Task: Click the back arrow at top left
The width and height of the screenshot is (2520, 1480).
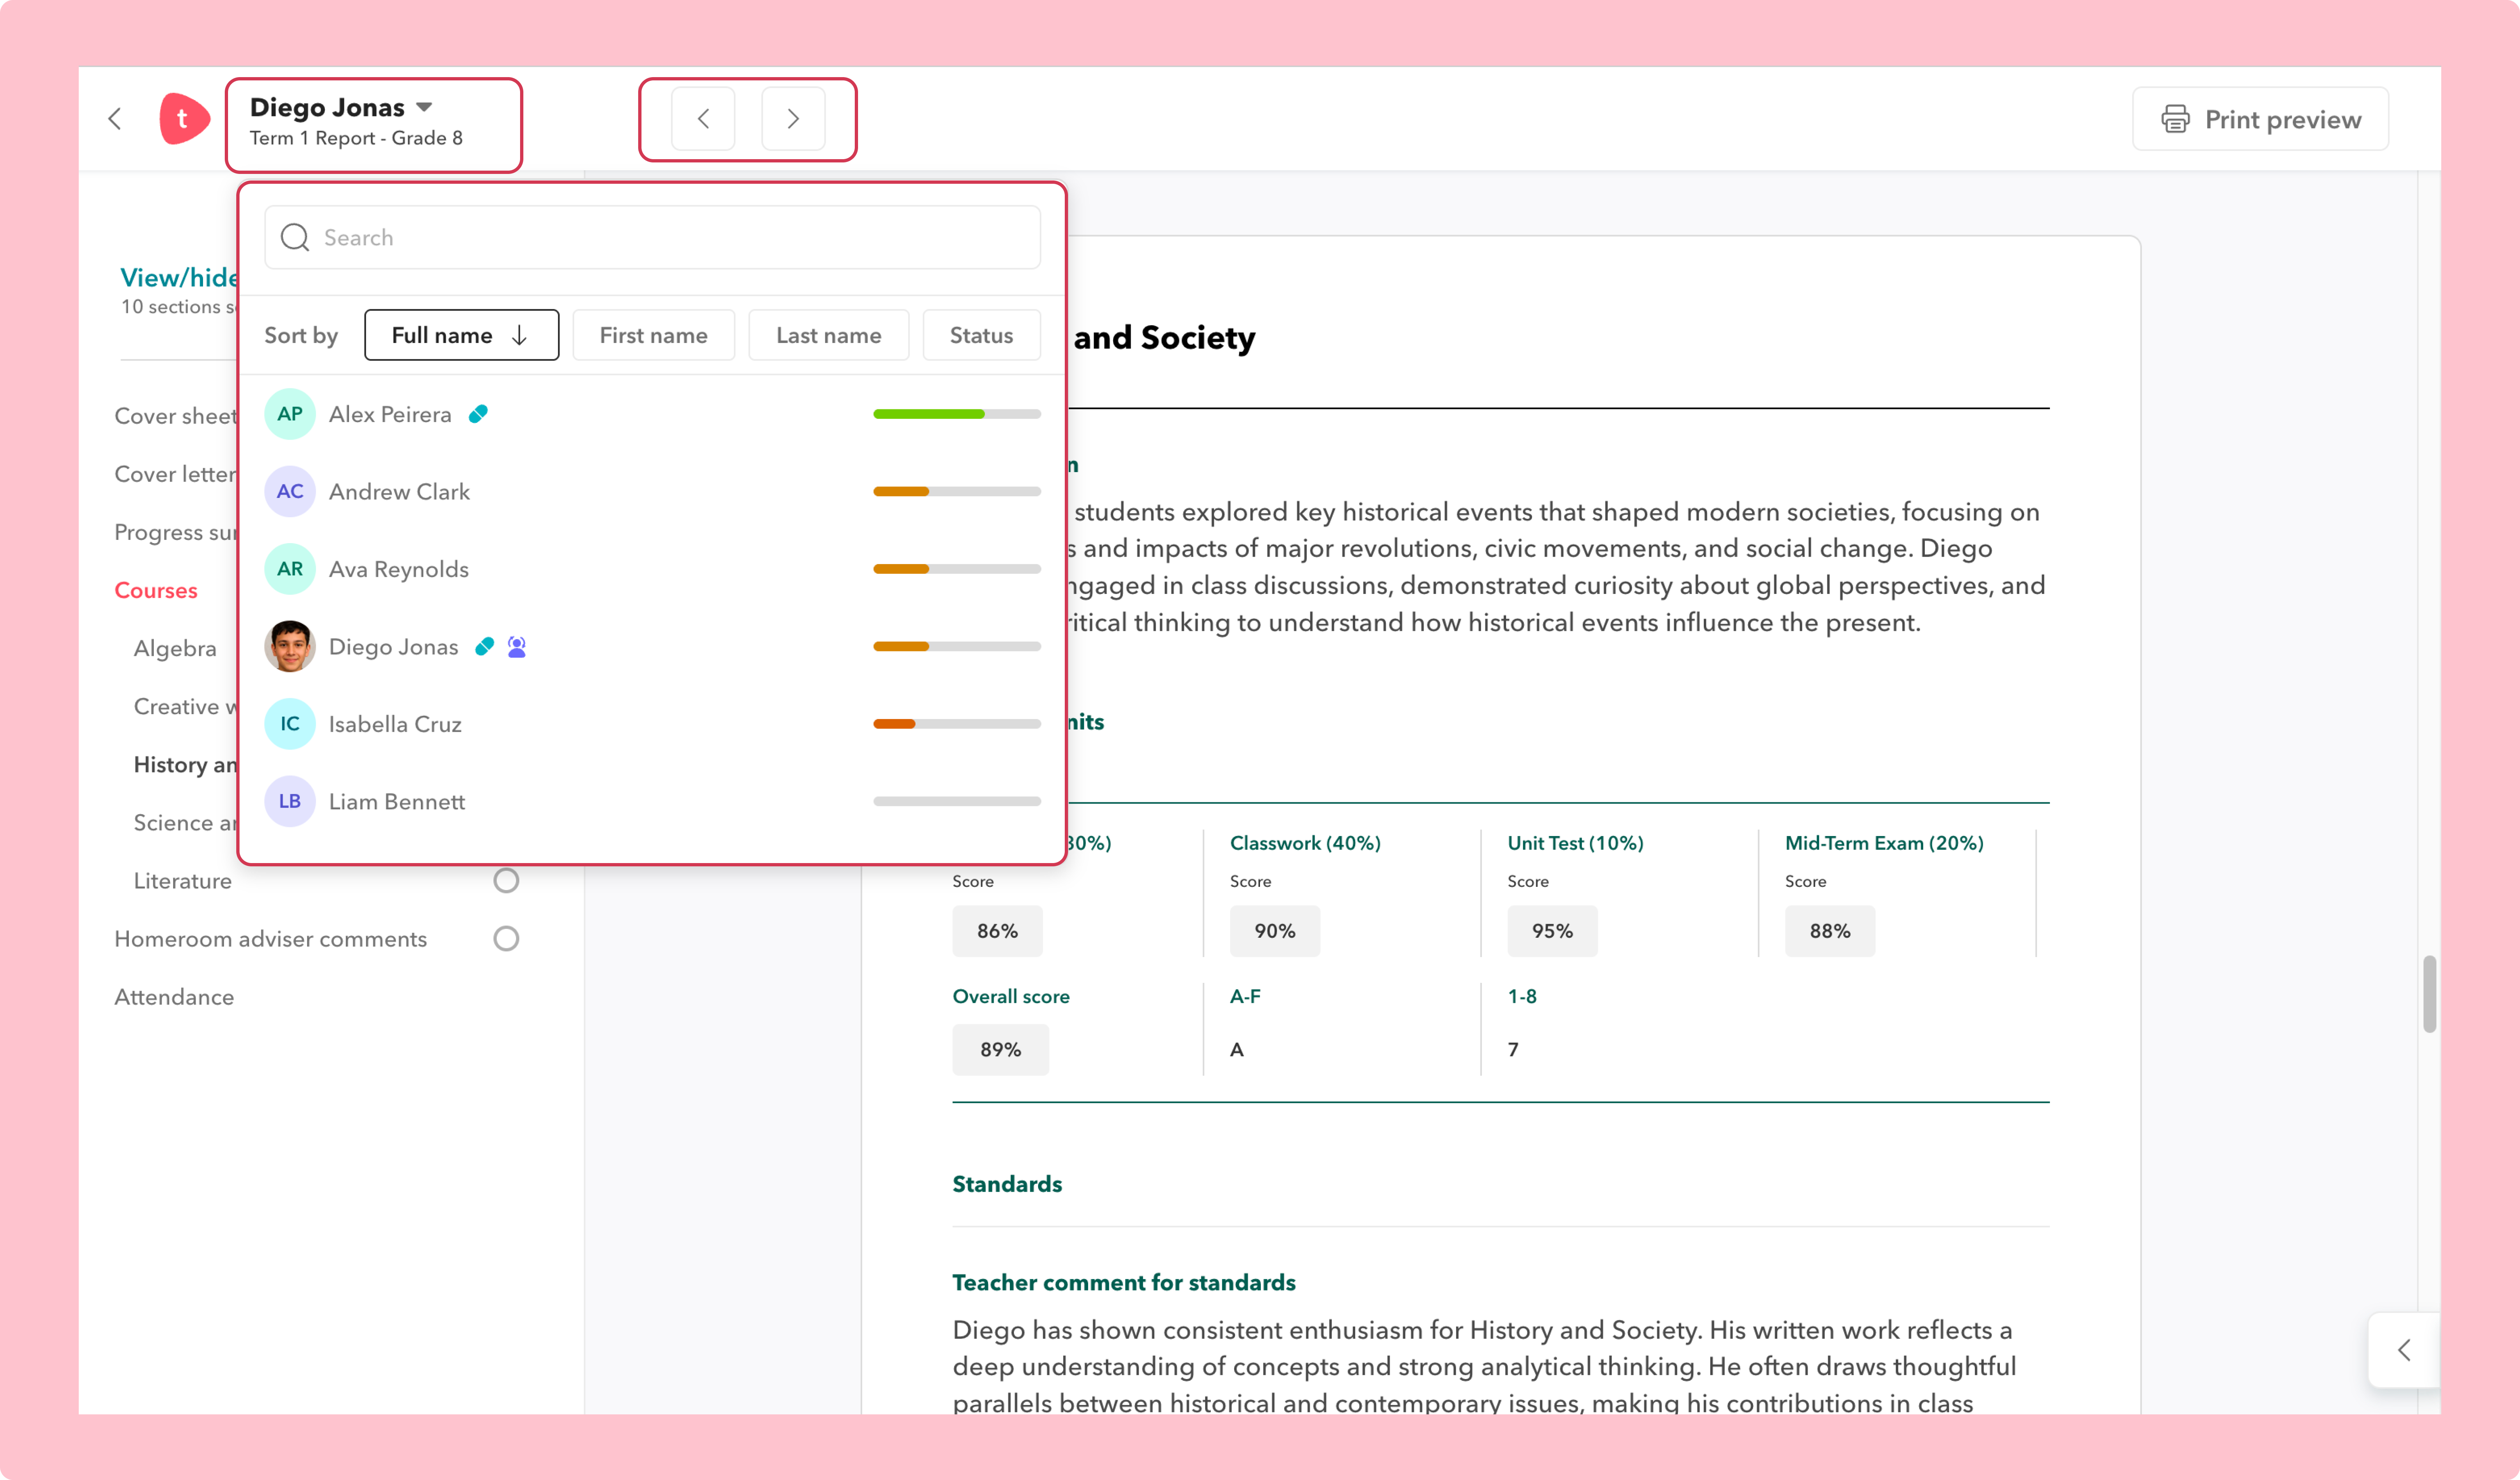Action: coord(115,119)
